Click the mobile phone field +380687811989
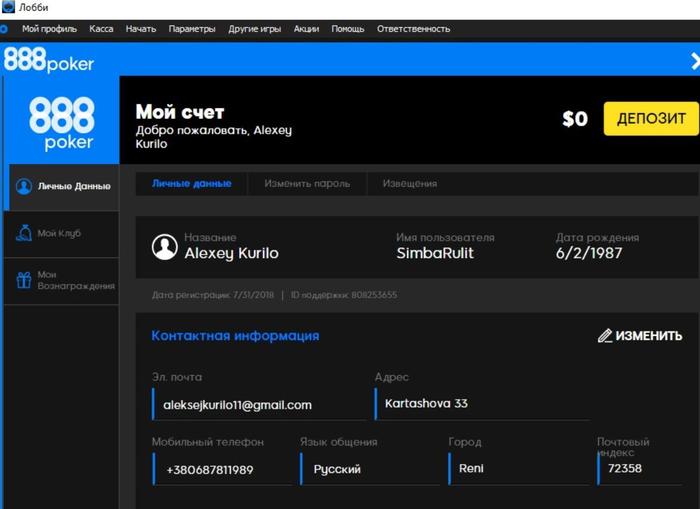 click(222, 469)
